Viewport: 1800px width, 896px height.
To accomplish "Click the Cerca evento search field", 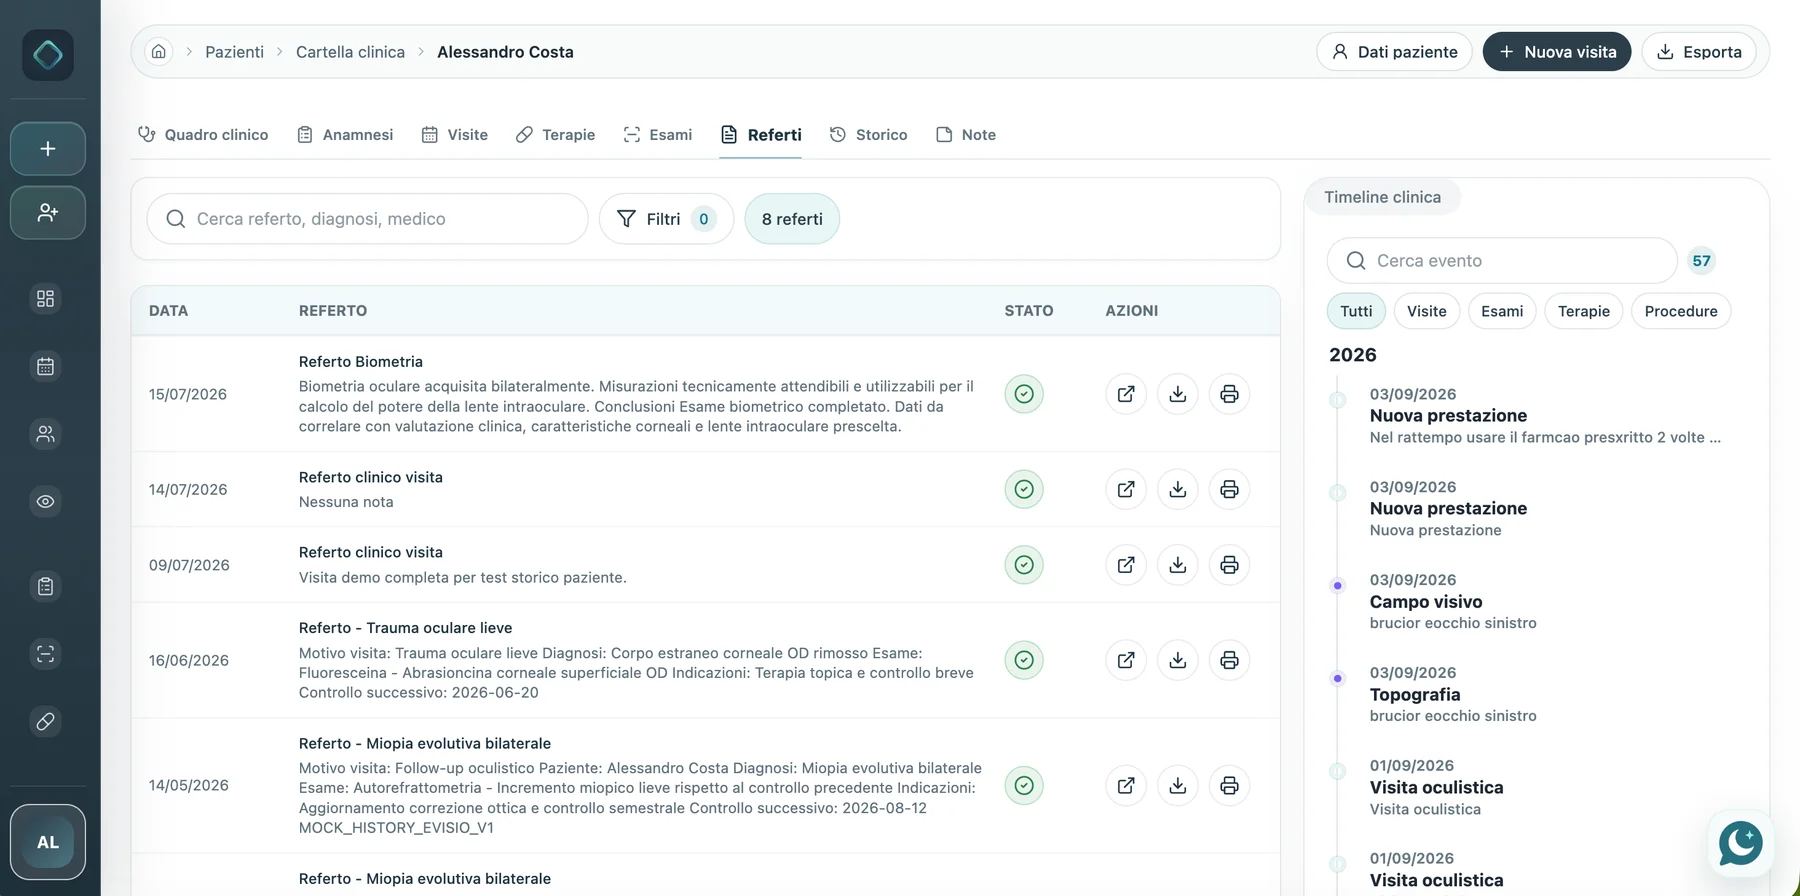I will pyautogui.click(x=1502, y=261).
